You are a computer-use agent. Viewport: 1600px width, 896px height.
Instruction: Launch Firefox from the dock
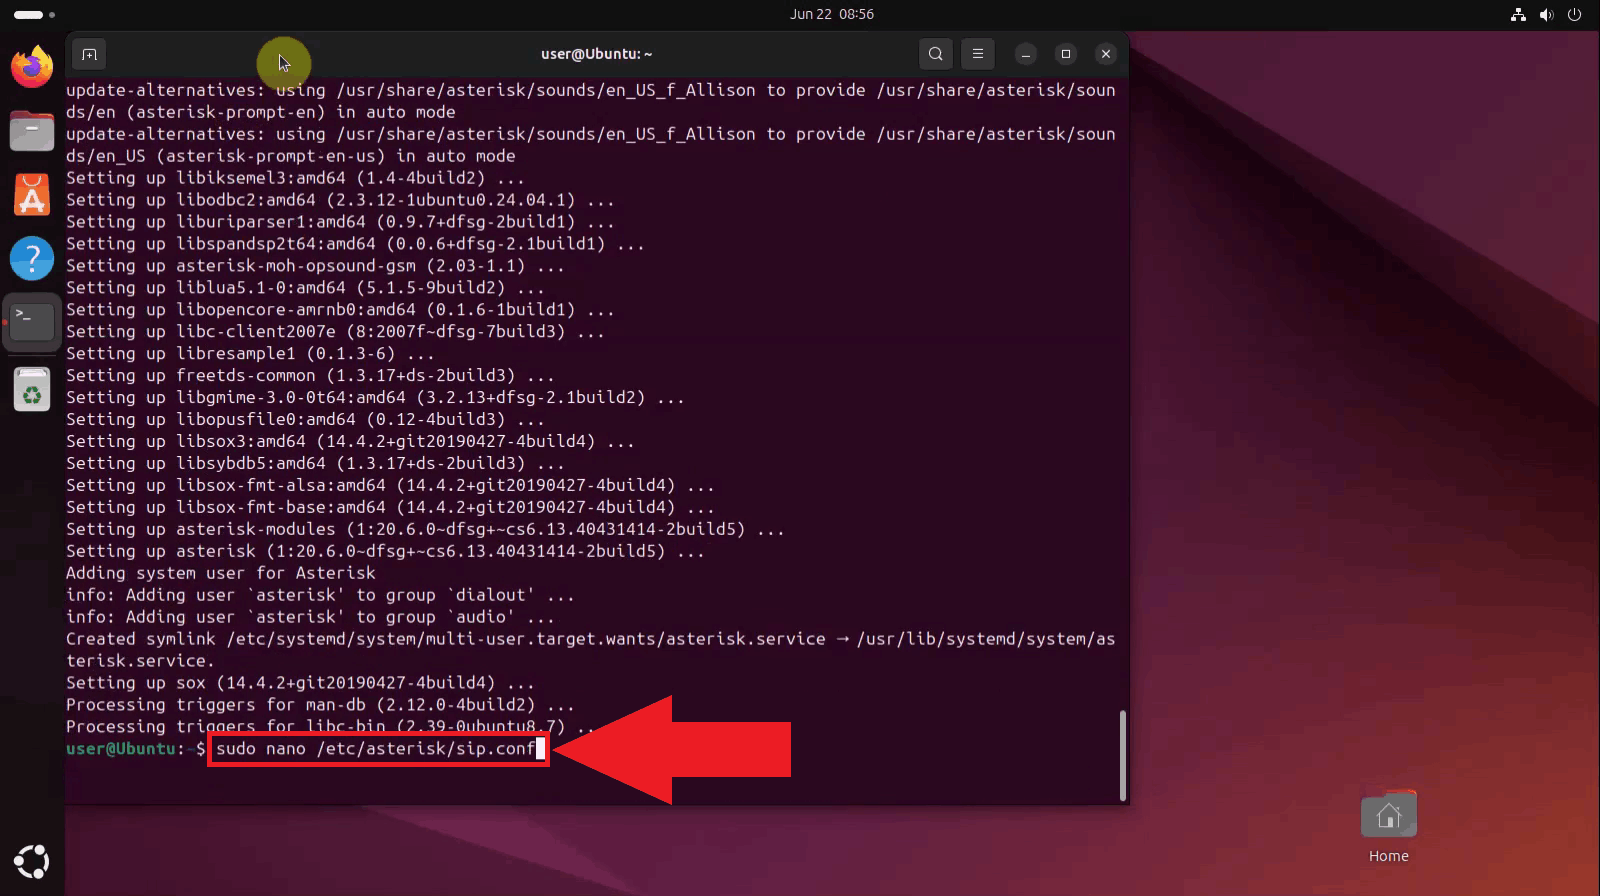(32, 67)
